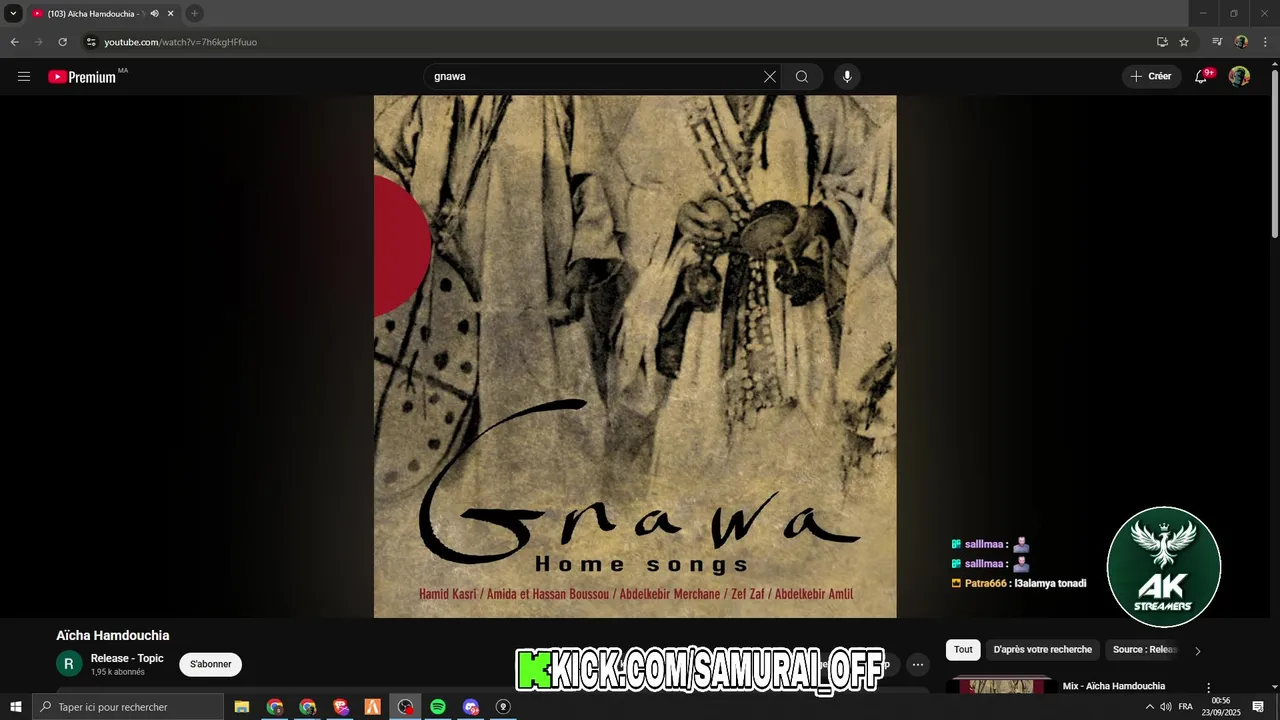Mute the tab via speaker icon

click(154, 14)
